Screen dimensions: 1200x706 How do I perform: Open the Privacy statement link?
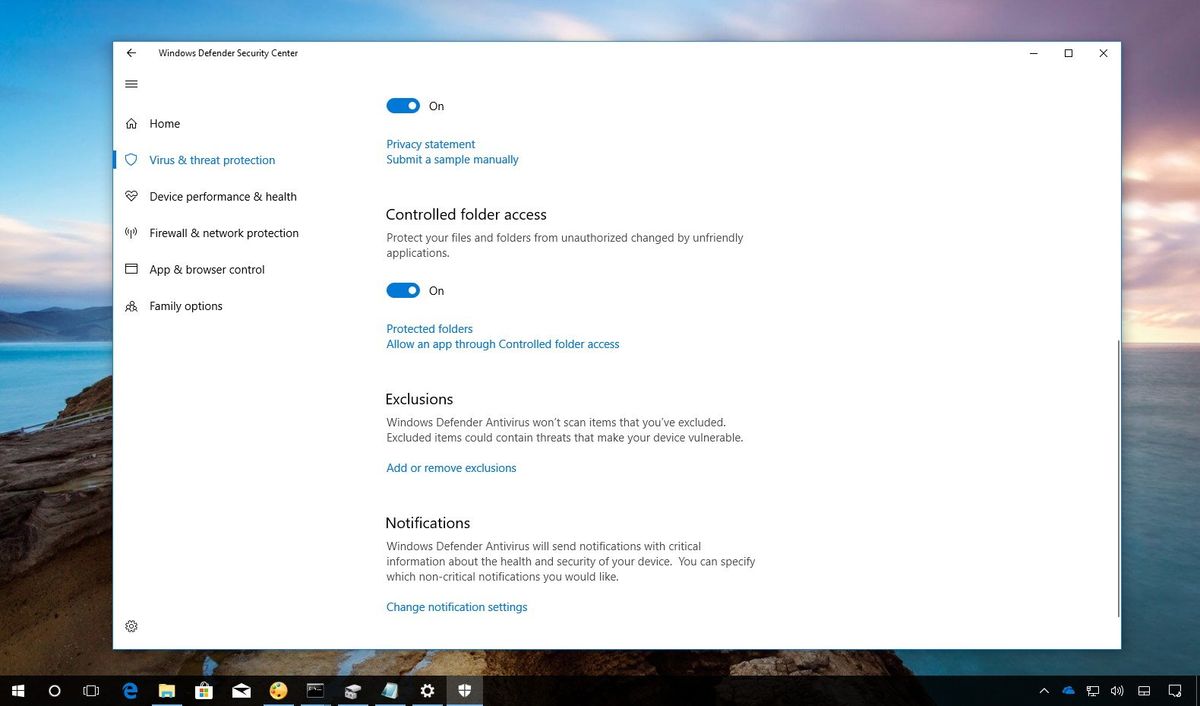click(430, 143)
